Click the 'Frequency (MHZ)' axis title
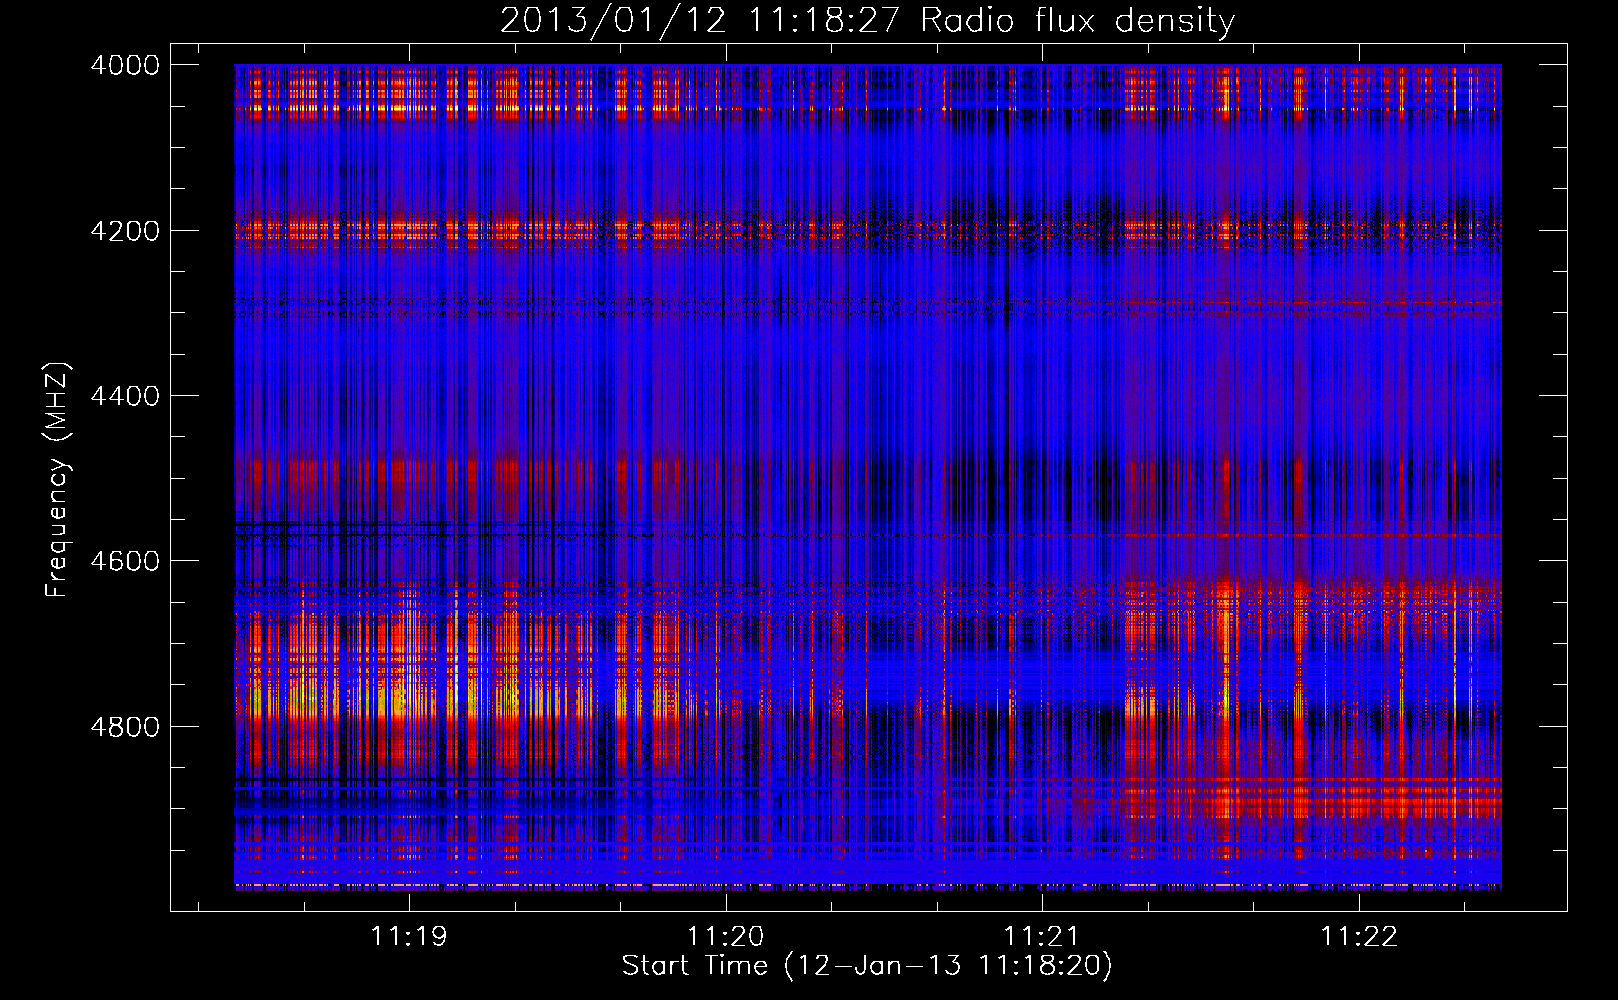 point(57,480)
